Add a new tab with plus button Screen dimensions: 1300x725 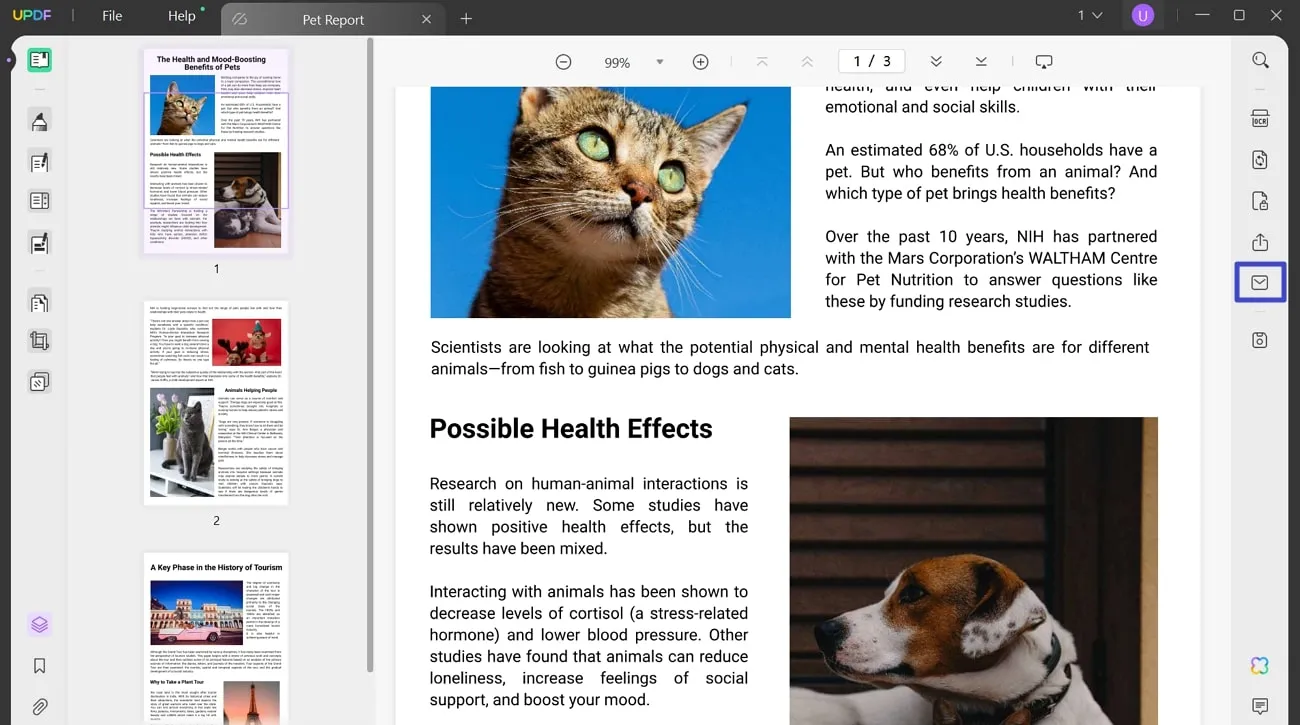(x=466, y=19)
